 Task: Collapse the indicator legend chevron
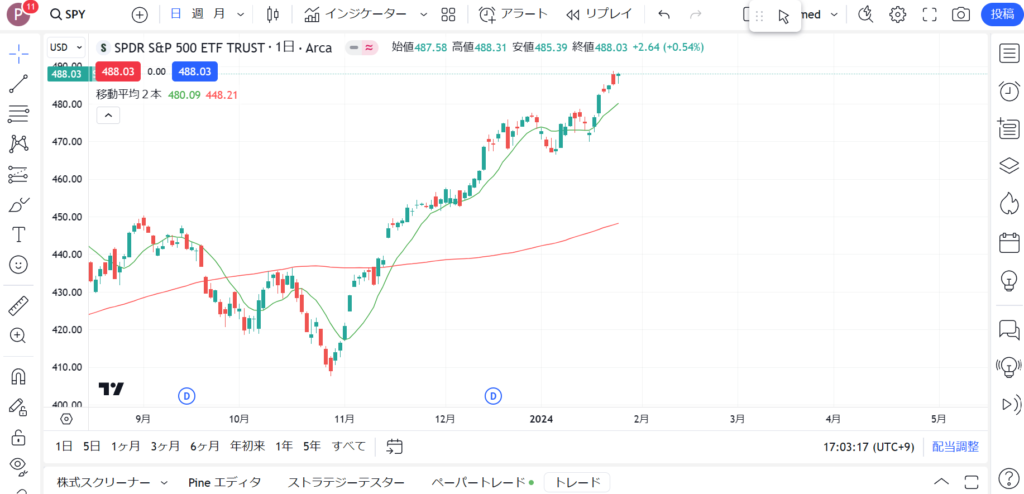108,115
